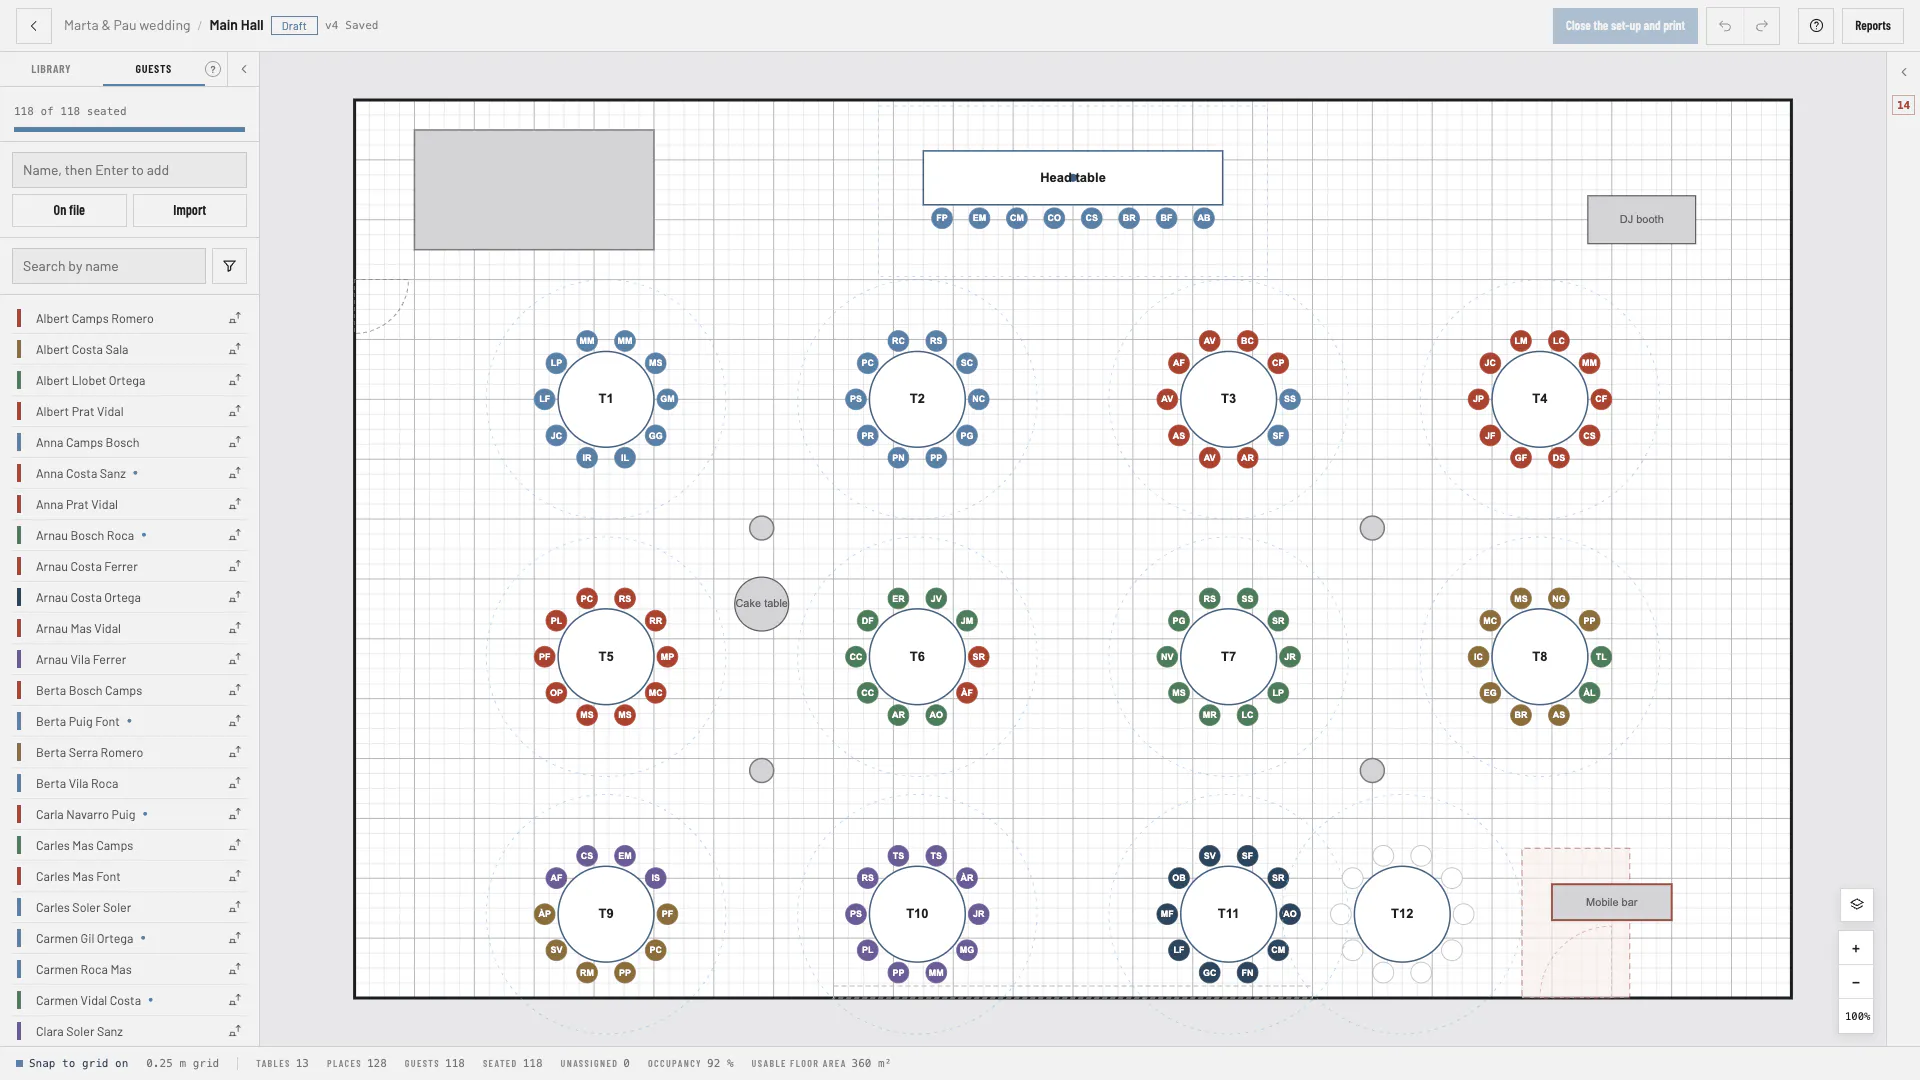The image size is (1920, 1080).
Task: Collapse the left guests panel
Action: click(x=244, y=69)
